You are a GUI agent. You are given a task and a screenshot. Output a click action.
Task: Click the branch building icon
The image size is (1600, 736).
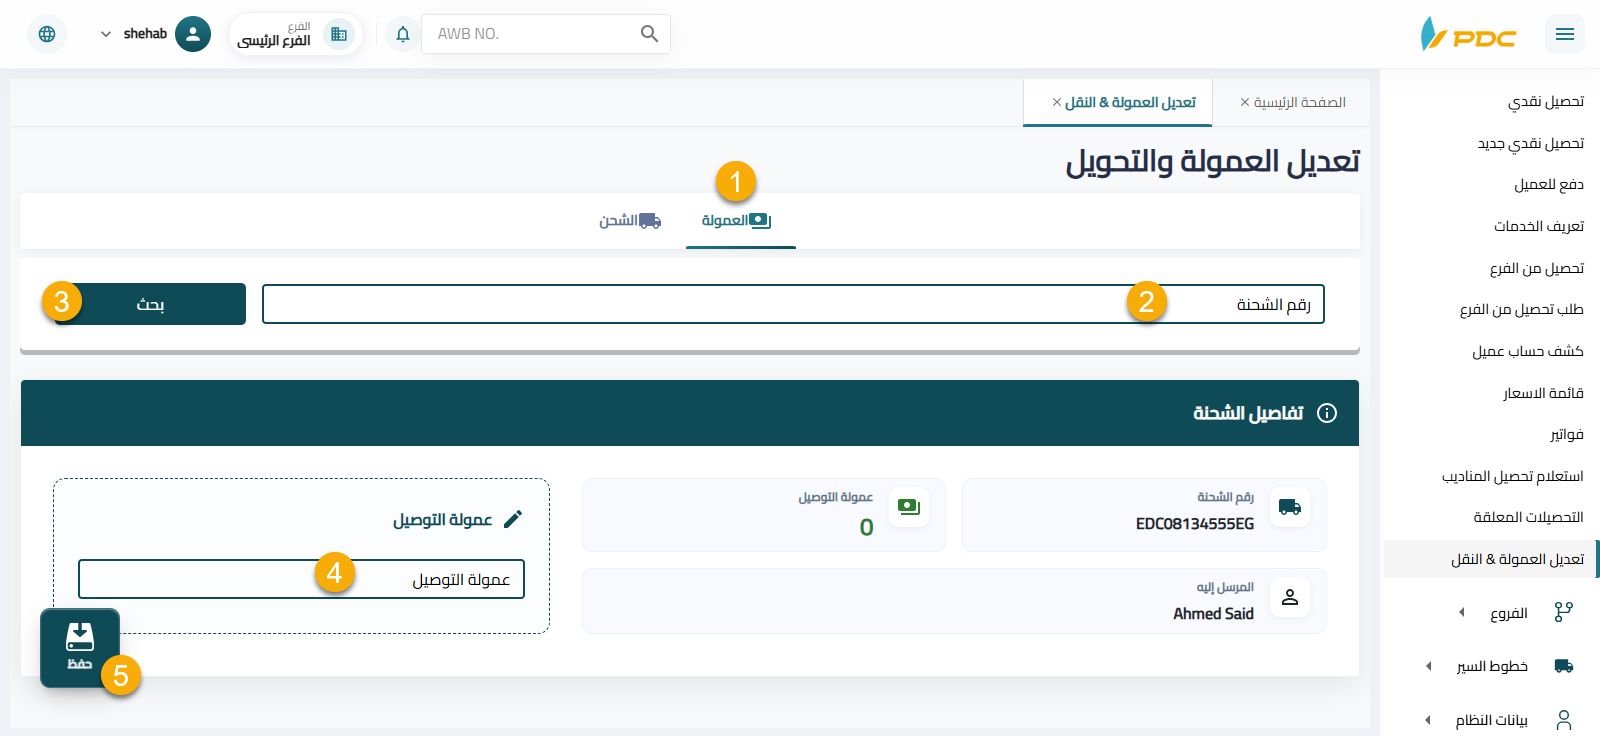point(339,34)
